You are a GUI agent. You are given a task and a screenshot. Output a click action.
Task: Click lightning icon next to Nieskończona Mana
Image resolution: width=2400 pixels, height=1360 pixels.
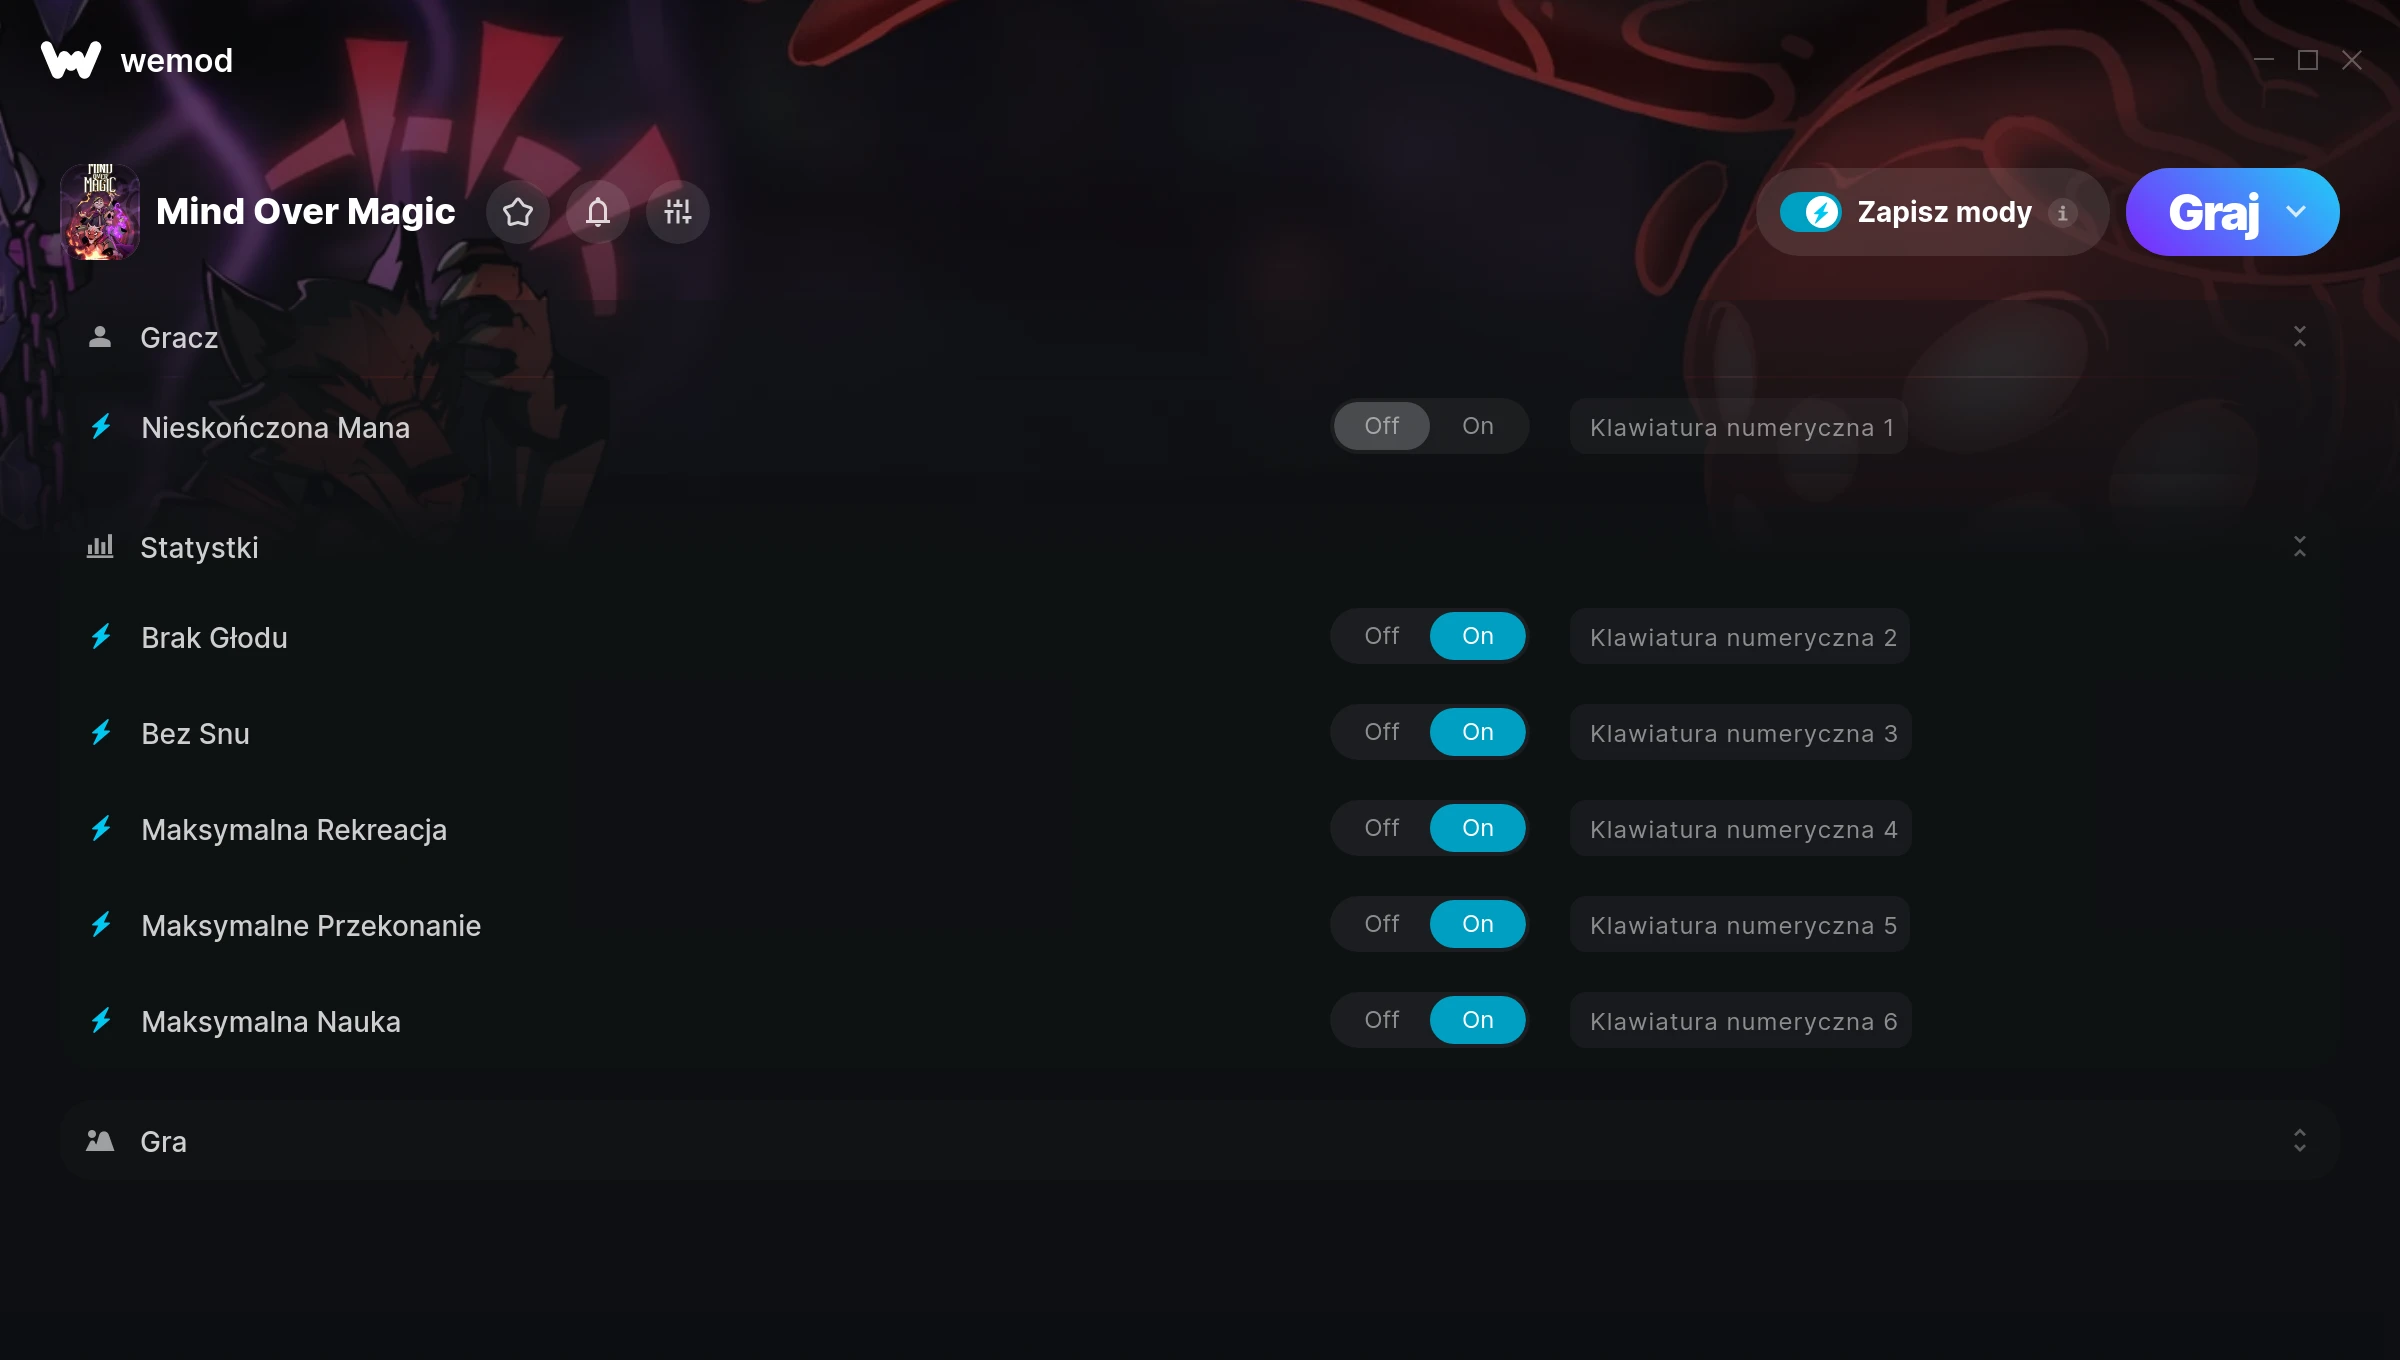click(x=101, y=427)
